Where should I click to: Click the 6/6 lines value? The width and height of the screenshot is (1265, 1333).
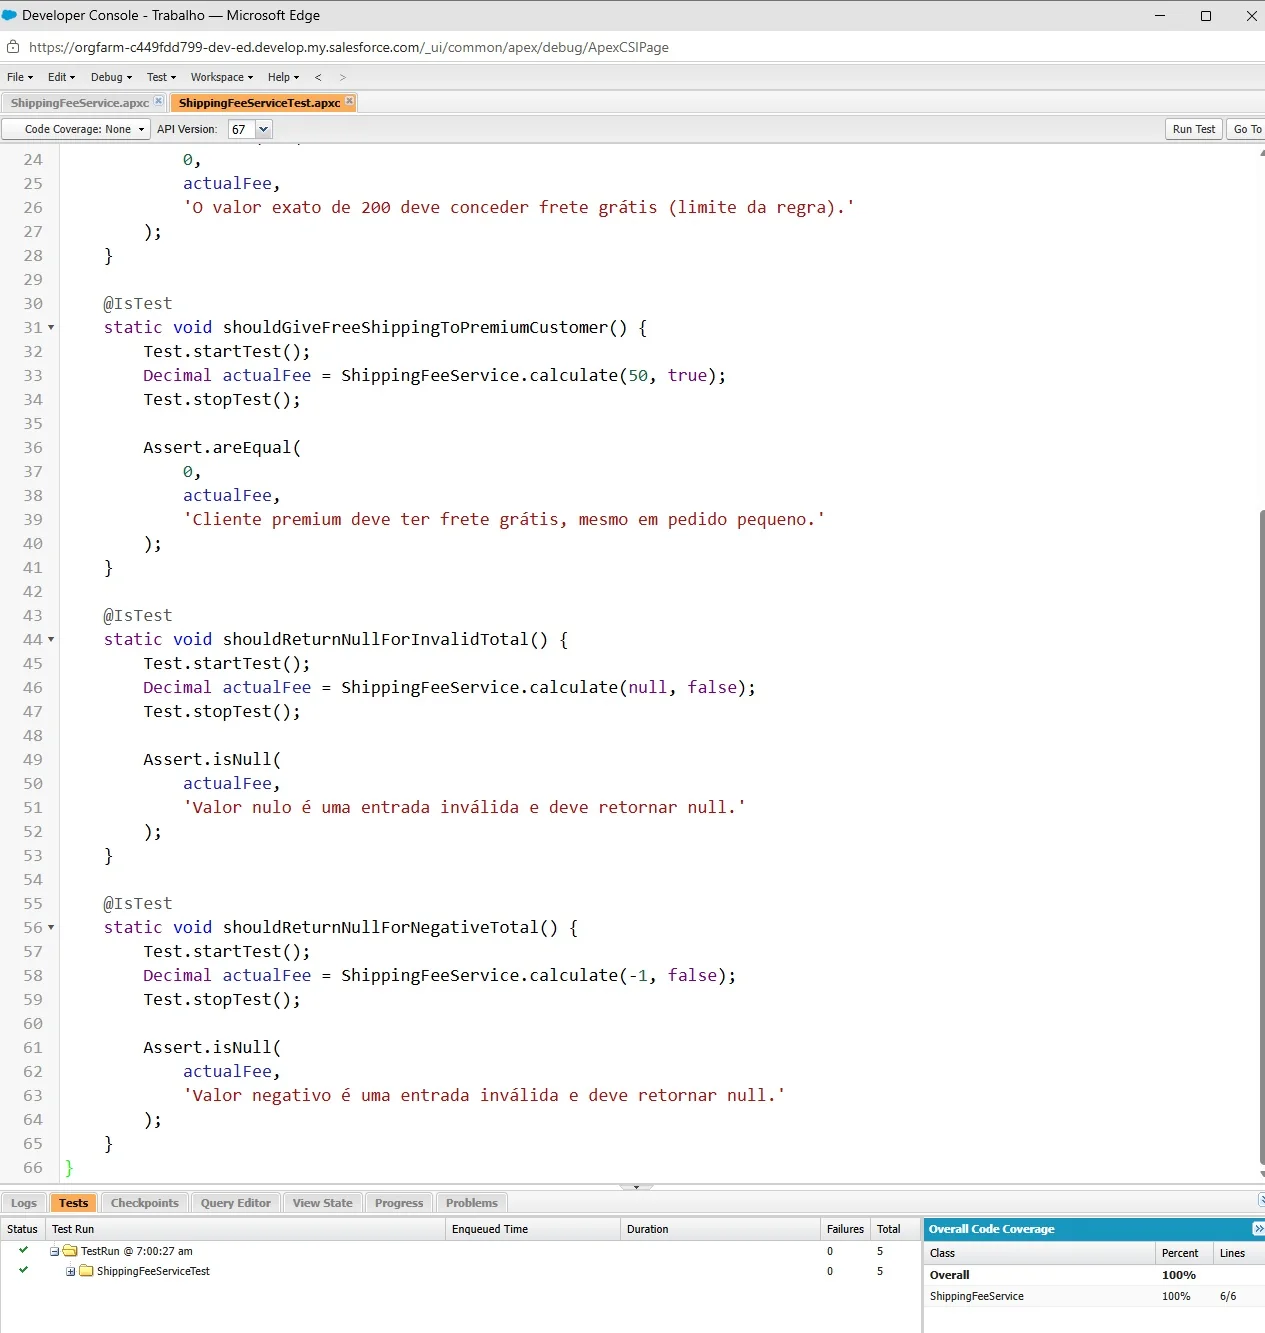click(1228, 1296)
